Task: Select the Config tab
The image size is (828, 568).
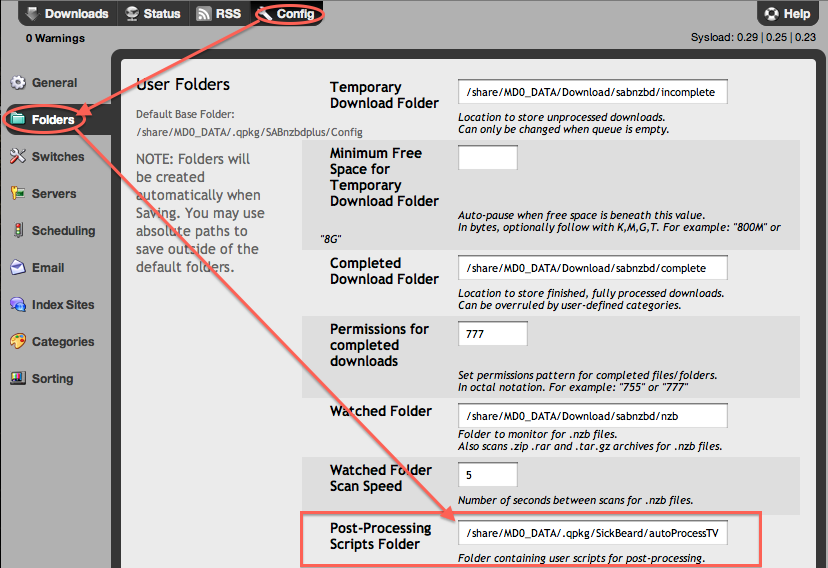Action: [287, 14]
